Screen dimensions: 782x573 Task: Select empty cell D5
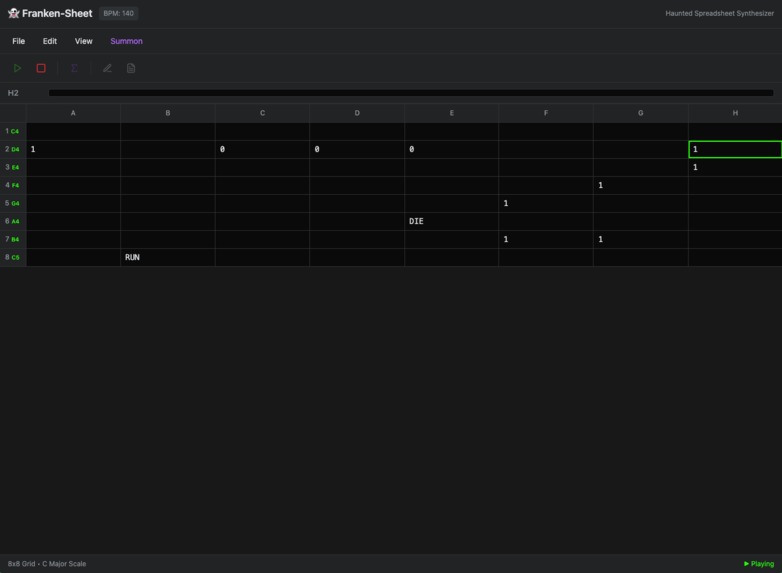tap(357, 203)
